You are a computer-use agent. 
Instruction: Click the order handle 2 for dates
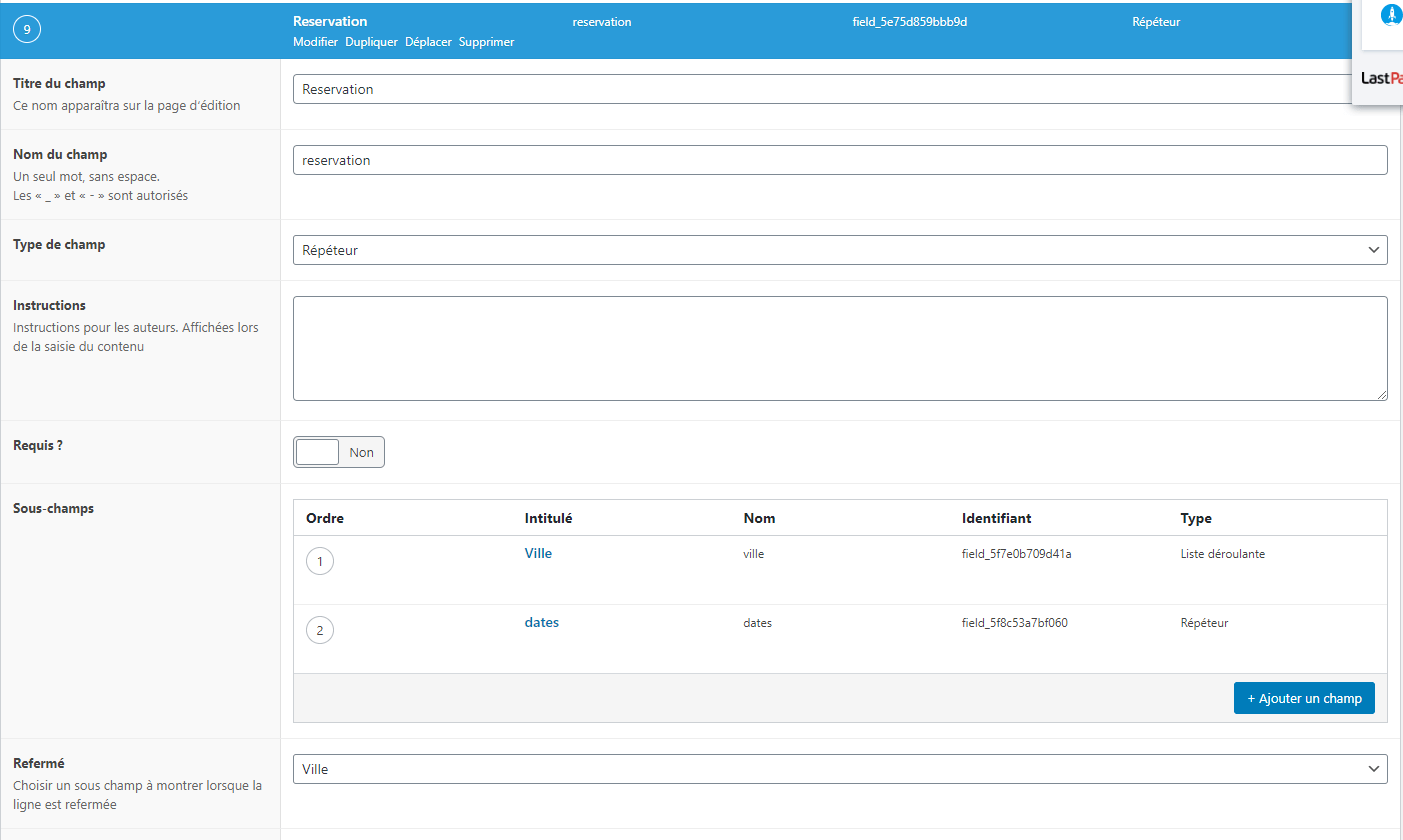[x=320, y=631]
